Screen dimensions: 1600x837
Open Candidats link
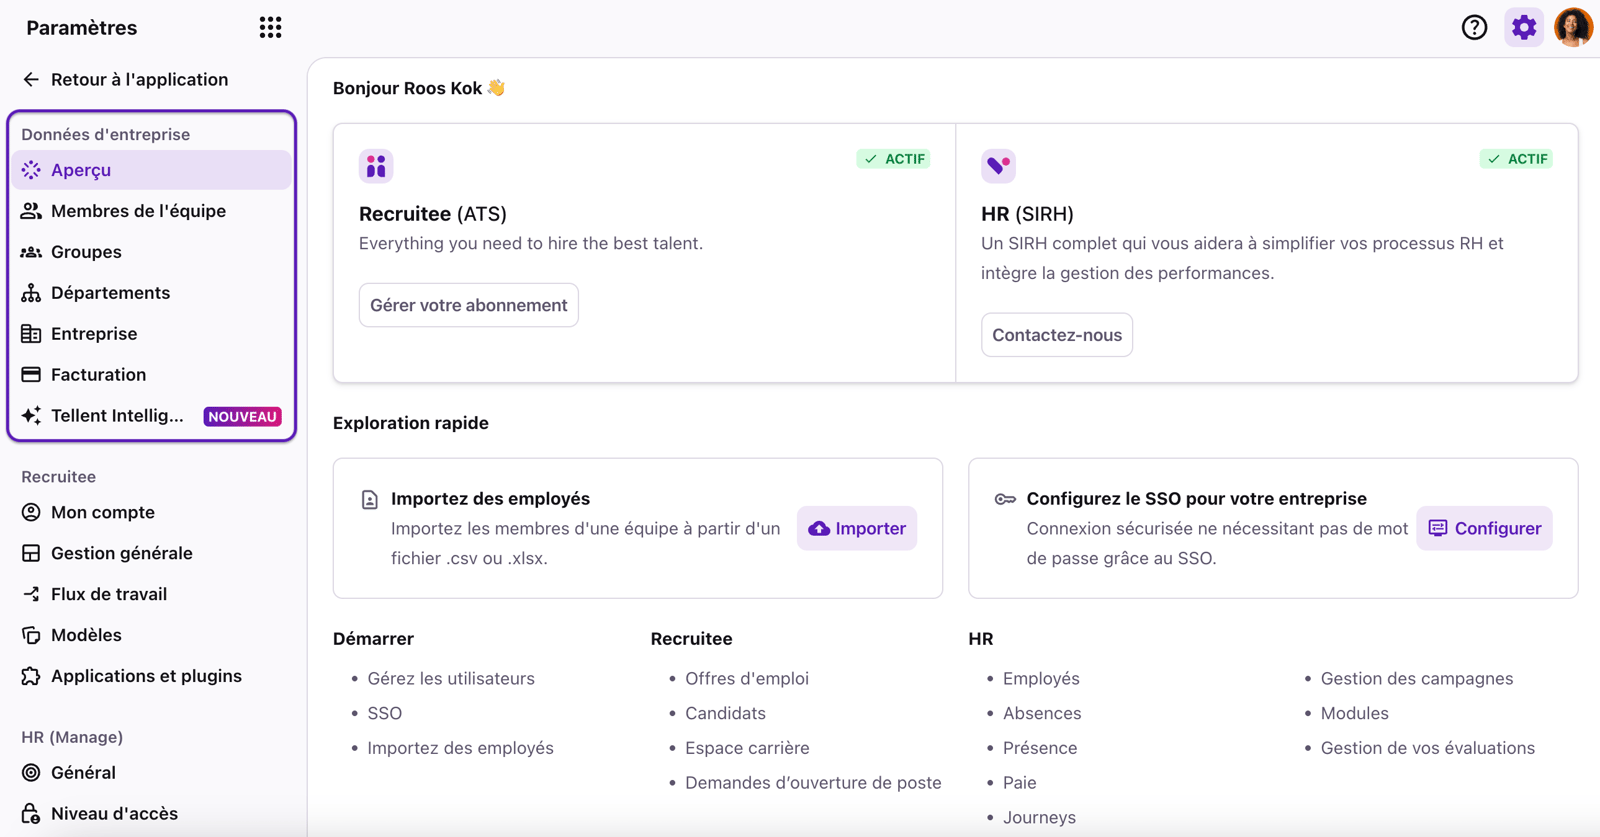pyautogui.click(x=725, y=713)
